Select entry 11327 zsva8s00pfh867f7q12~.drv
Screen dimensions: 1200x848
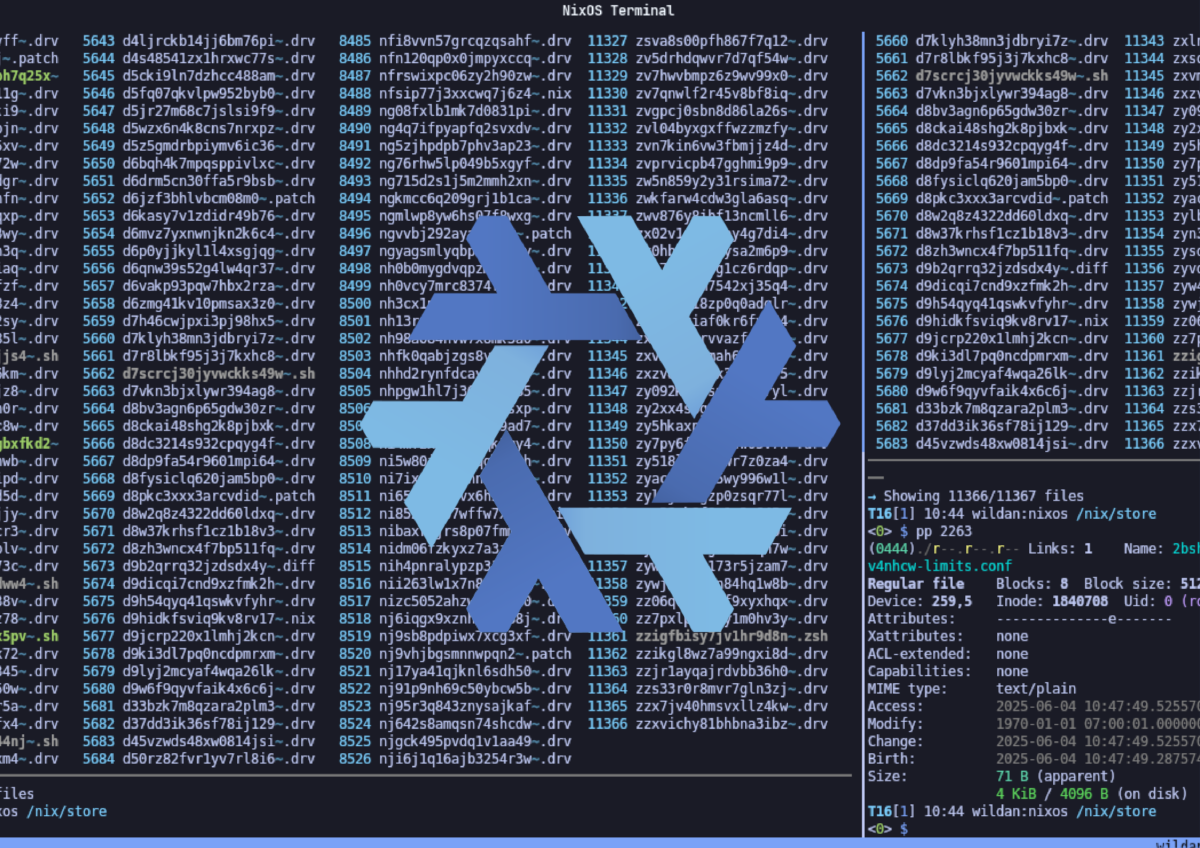[707, 42]
